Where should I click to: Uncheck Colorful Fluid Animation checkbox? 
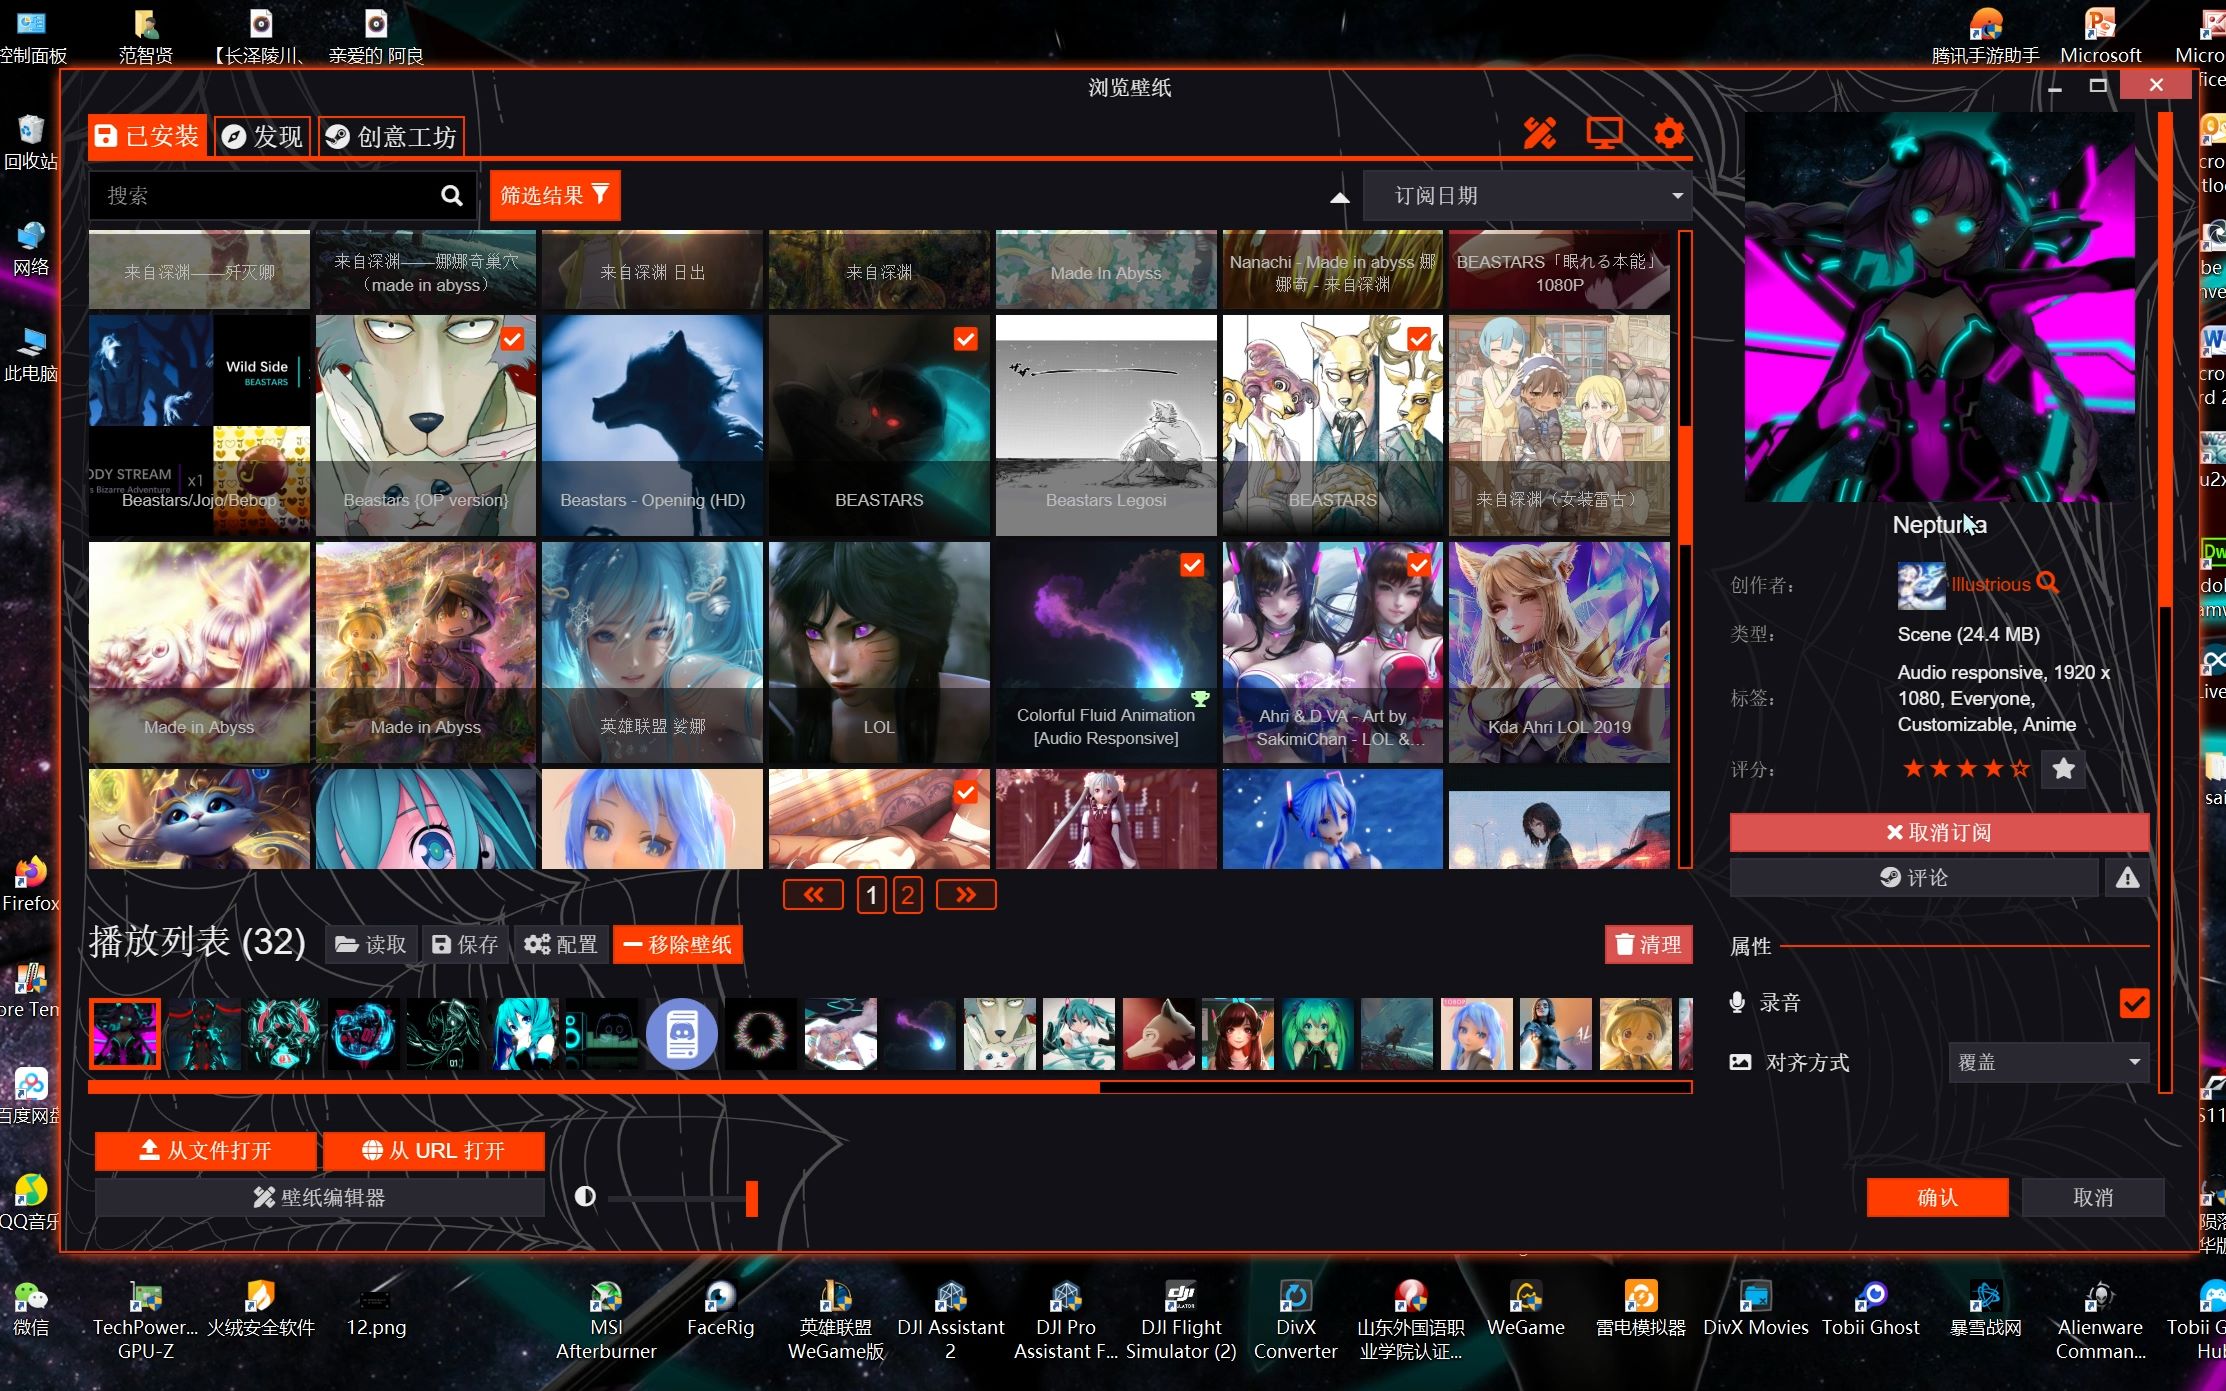pos(1192,565)
